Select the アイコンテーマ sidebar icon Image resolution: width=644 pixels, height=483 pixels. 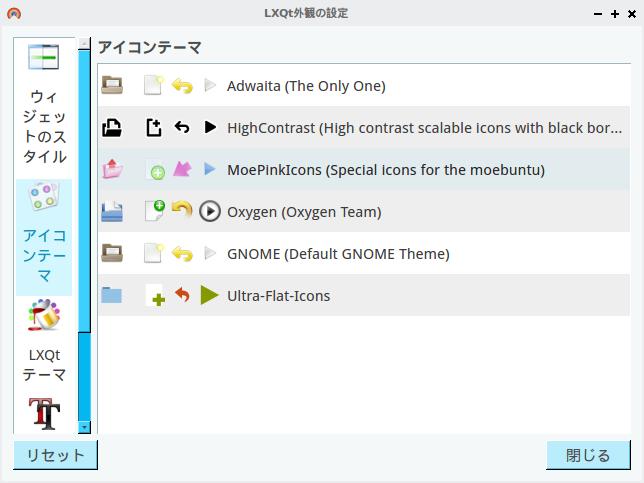click(x=44, y=197)
